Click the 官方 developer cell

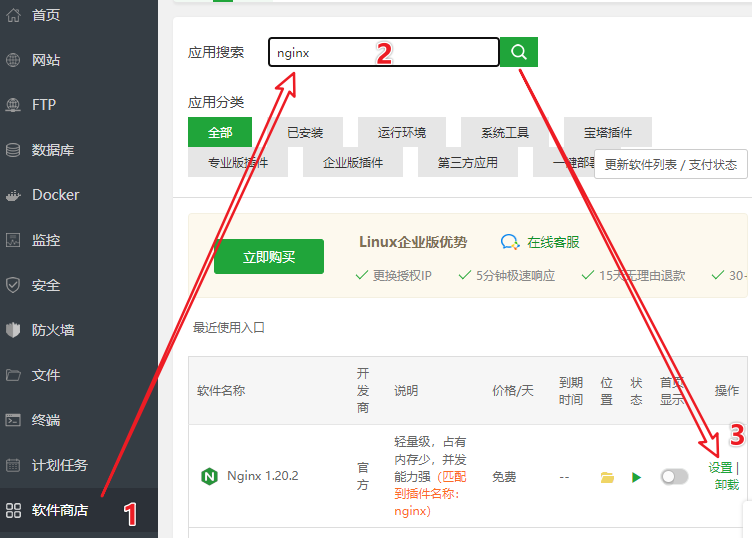click(363, 476)
